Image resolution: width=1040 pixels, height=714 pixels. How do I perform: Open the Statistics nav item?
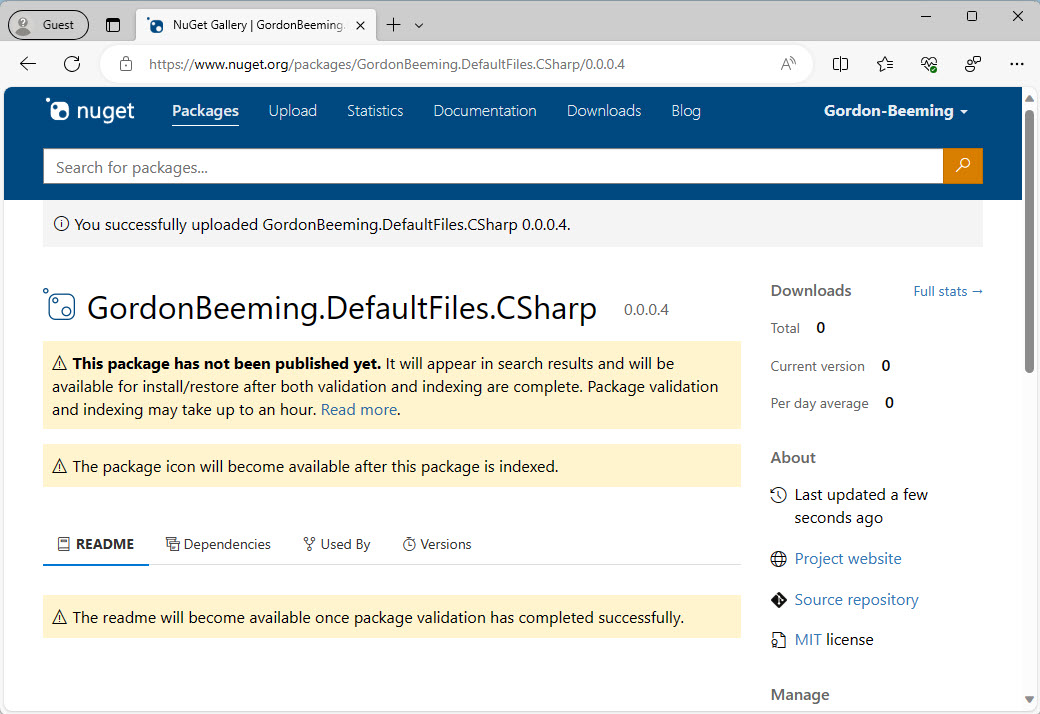pos(375,111)
